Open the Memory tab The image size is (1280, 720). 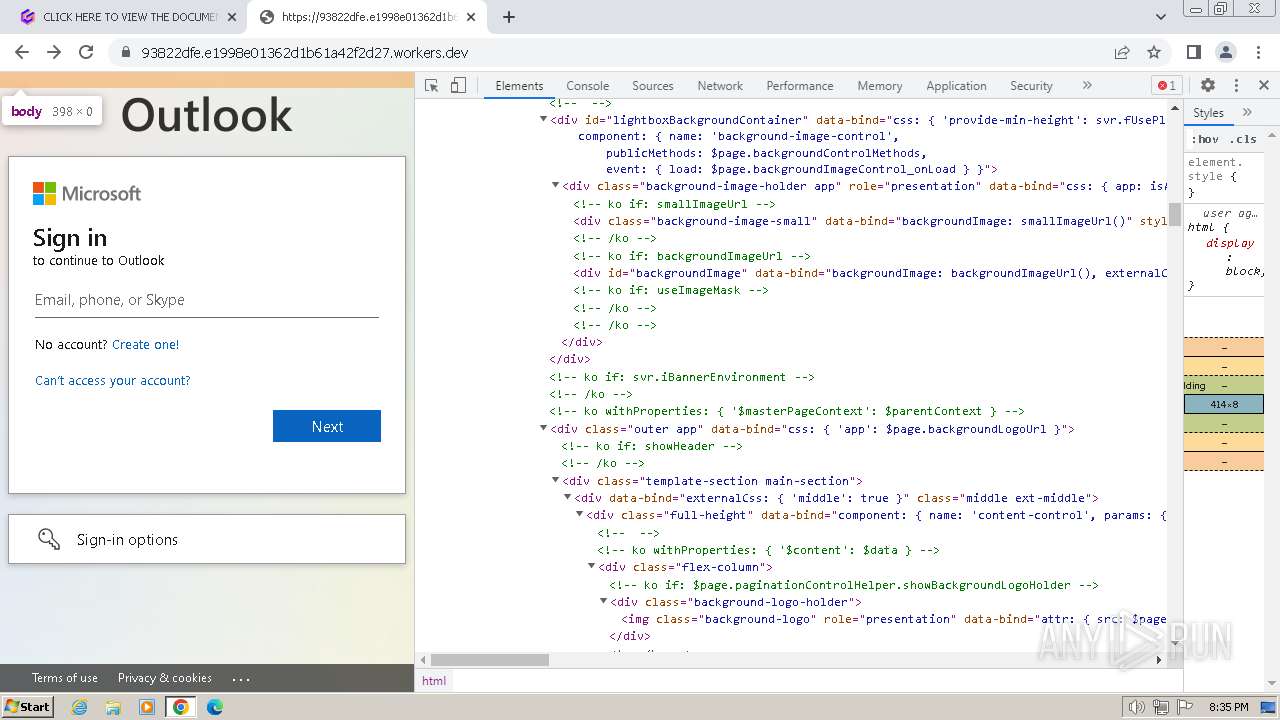click(879, 86)
